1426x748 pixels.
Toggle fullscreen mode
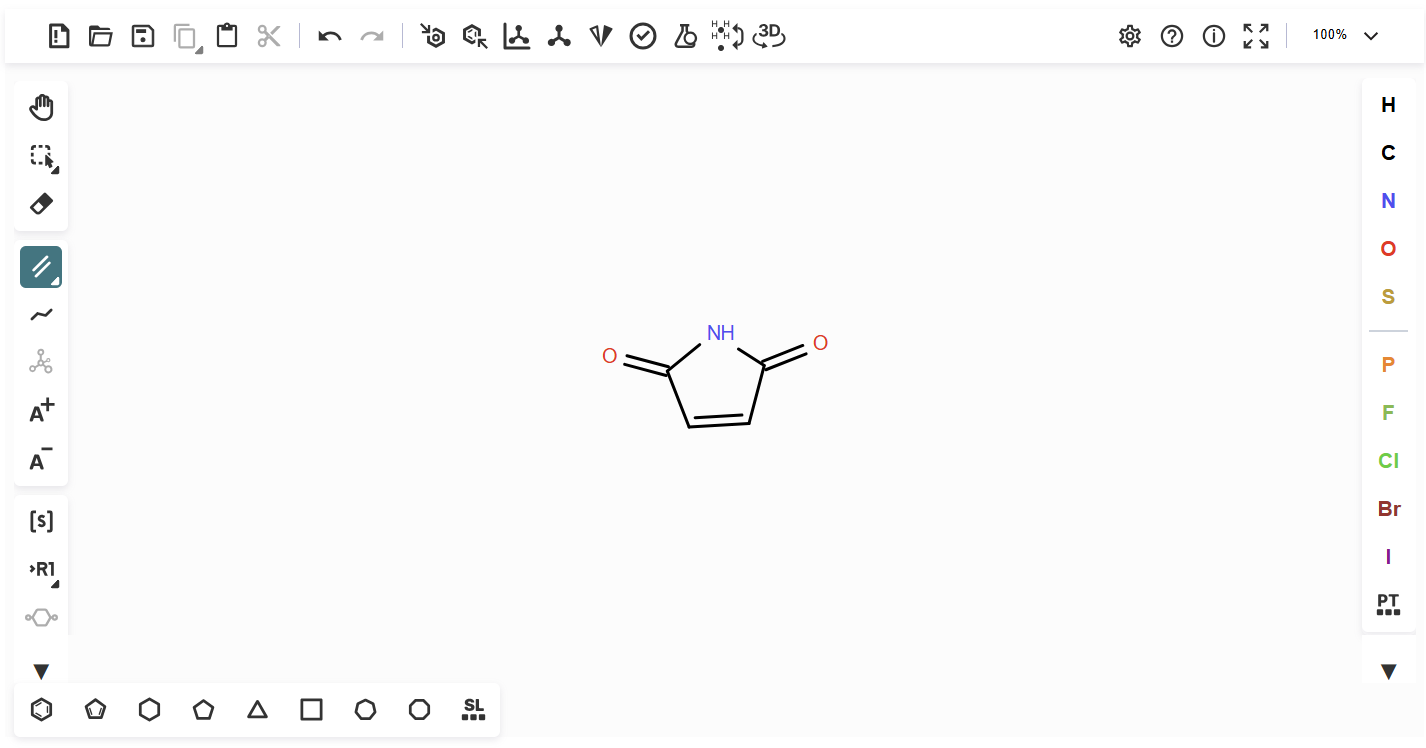point(1255,37)
